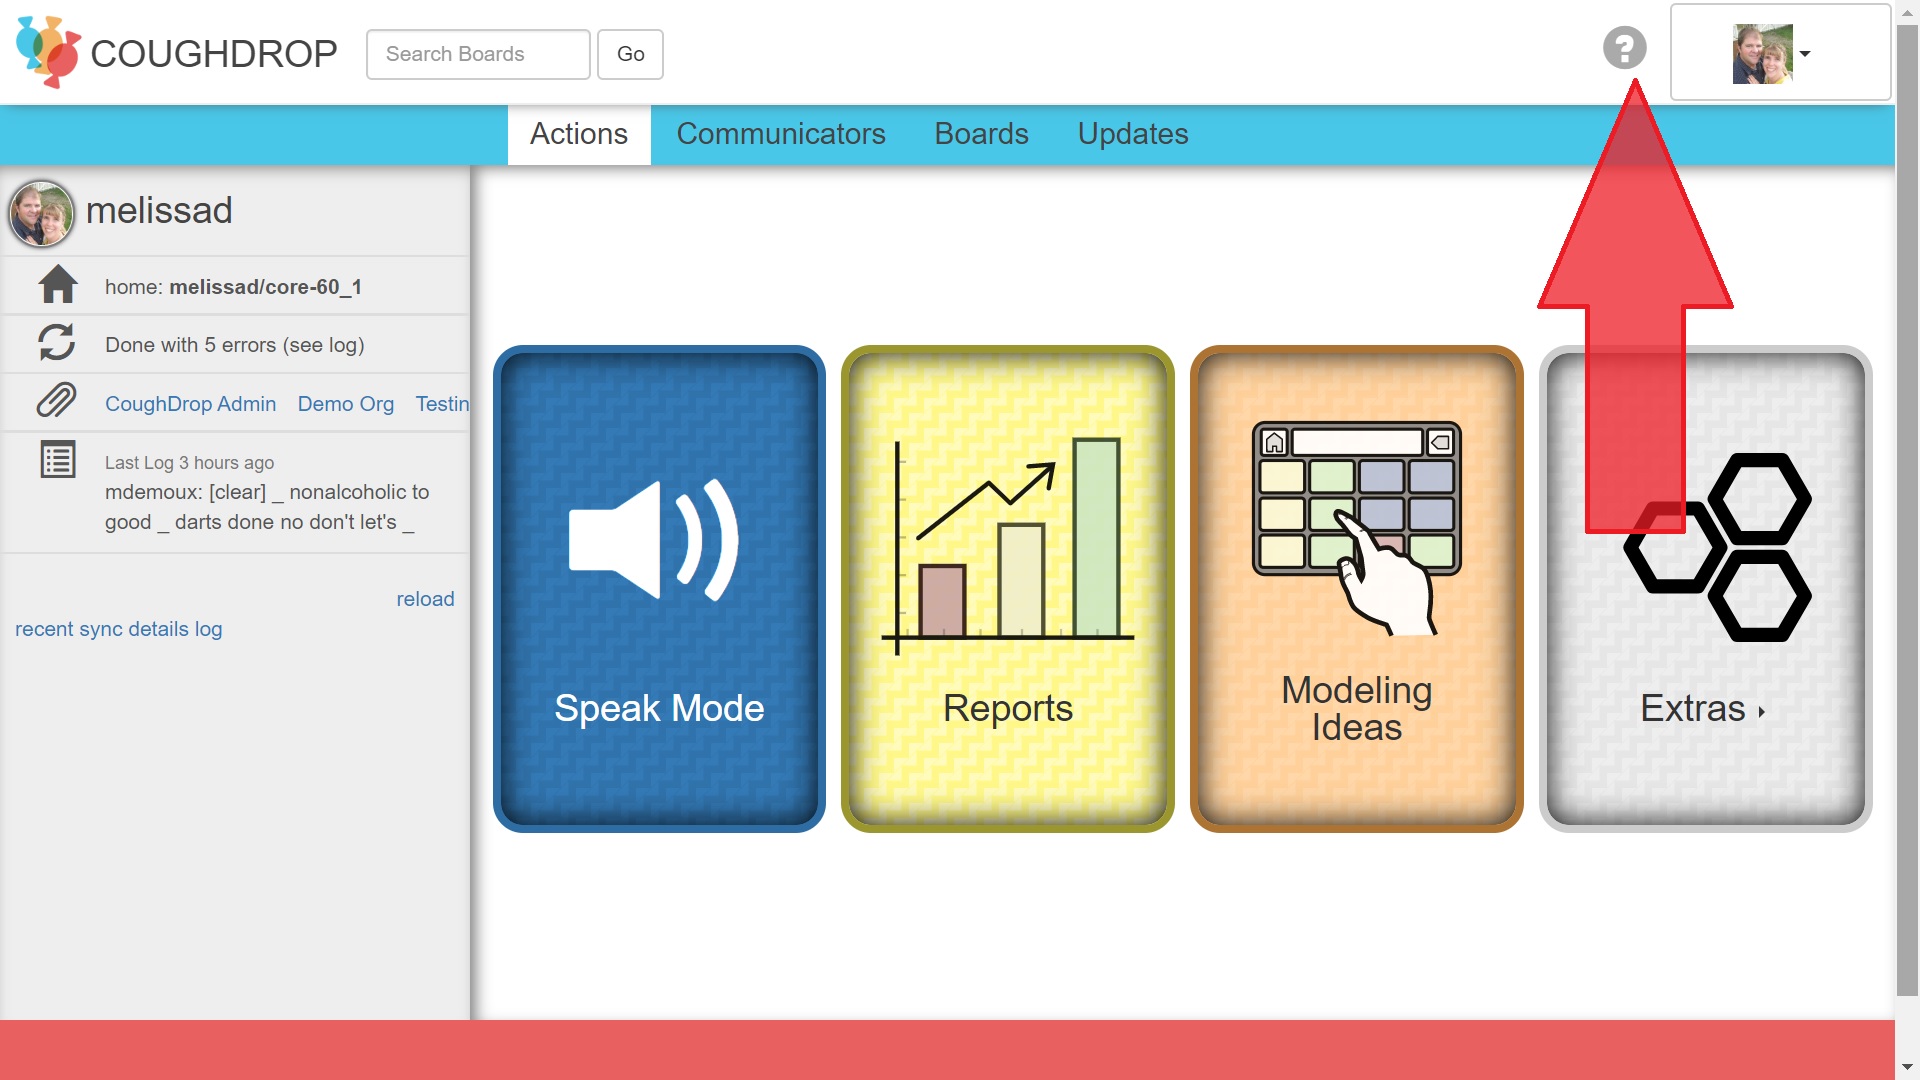Click the log list icon
The width and height of the screenshot is (1920, 1080).
[x=58, y=460]
